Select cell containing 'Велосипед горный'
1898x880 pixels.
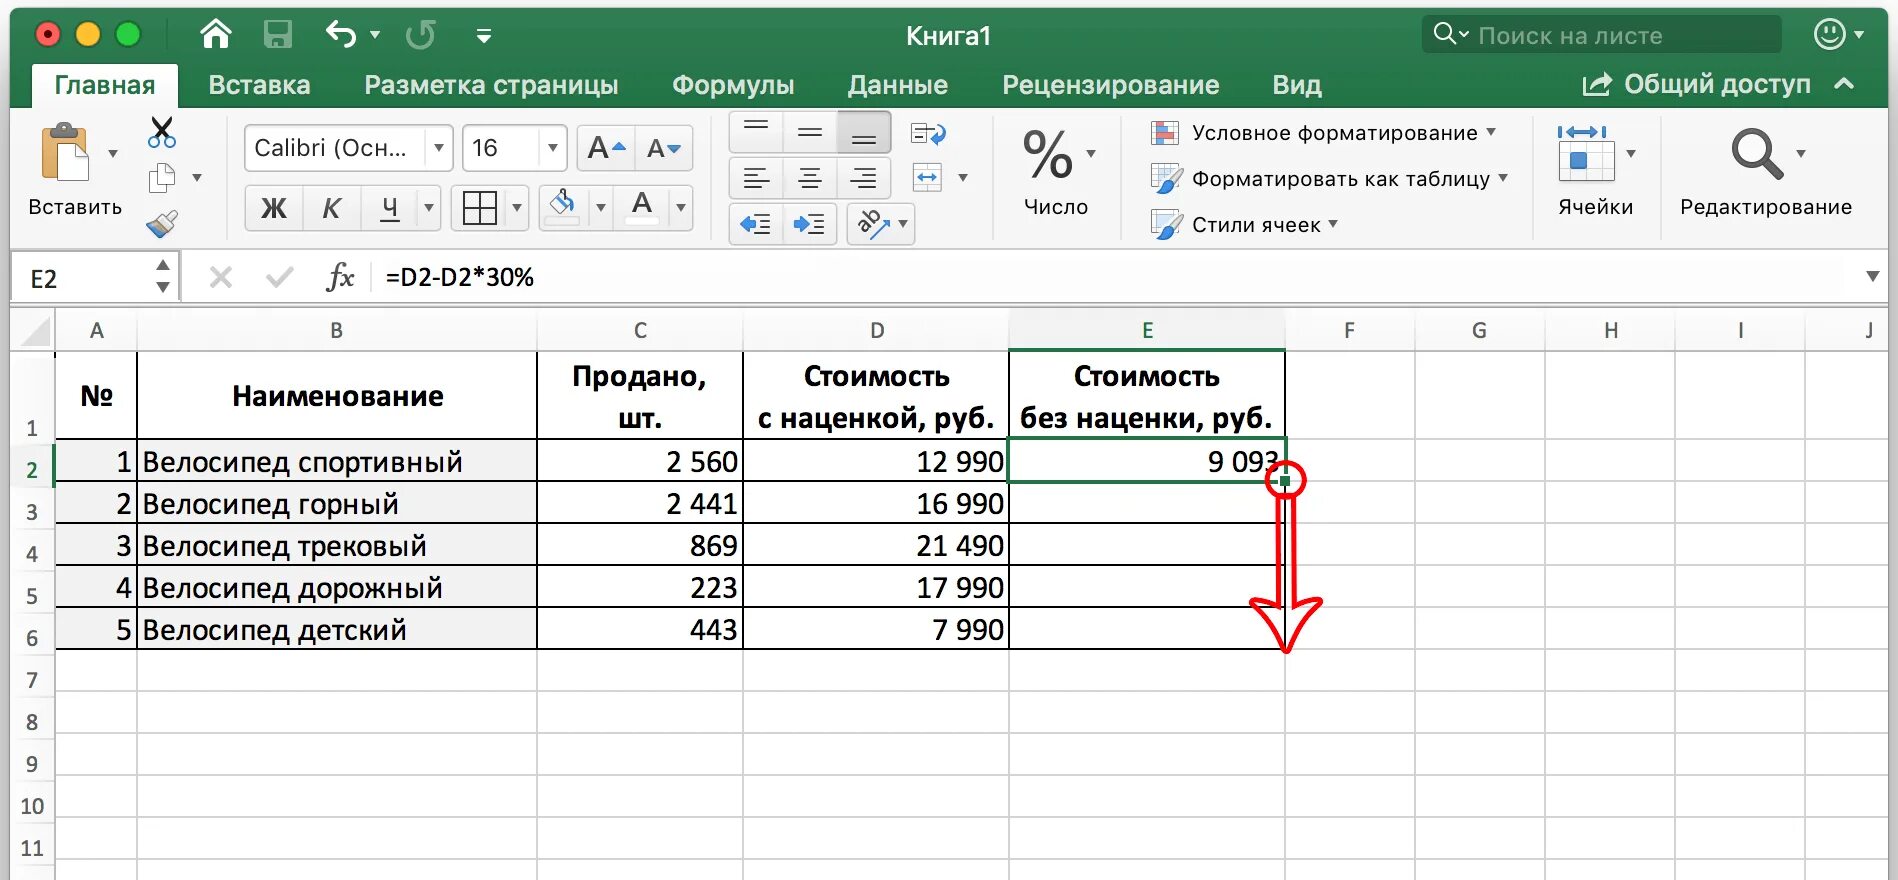click(337, 503)
